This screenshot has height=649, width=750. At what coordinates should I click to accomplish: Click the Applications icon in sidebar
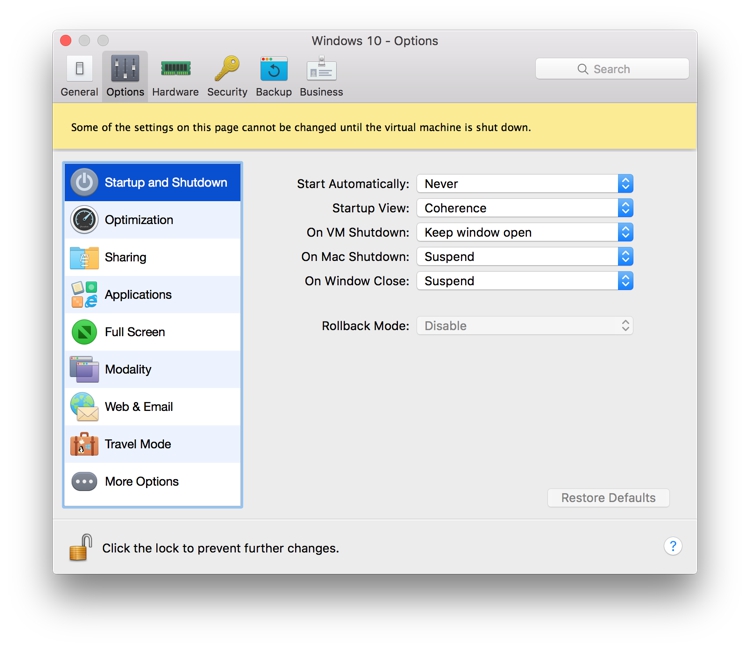[84, 295]
